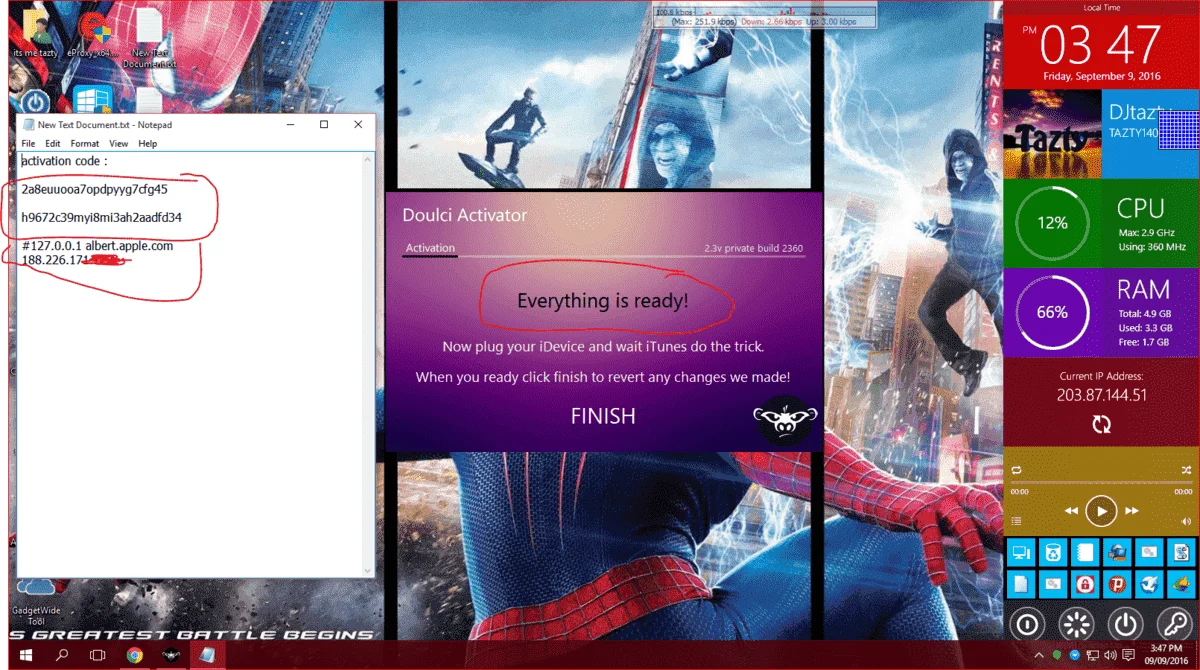Switch to Notepad on the taskbar
The width and height of the screenshot is (1200, 670).
(x=207, y=655)
